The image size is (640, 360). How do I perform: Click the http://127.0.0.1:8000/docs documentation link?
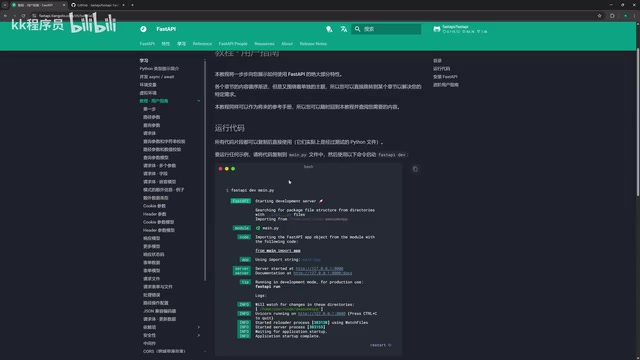click(322, 273)
